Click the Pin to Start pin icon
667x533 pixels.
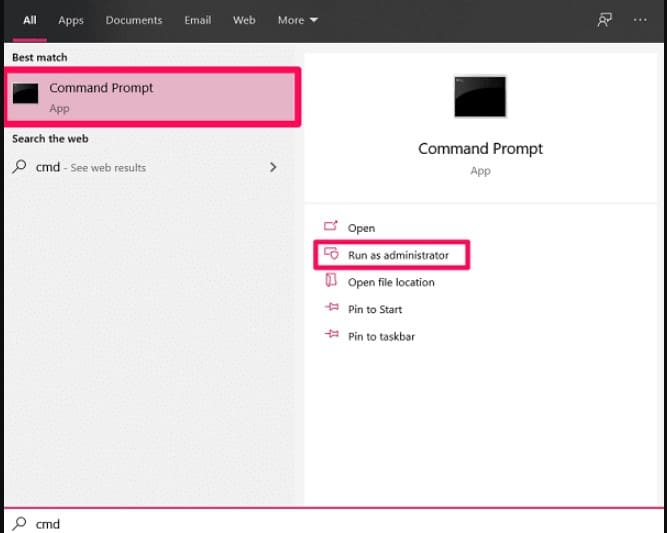[x=331, y=307]
